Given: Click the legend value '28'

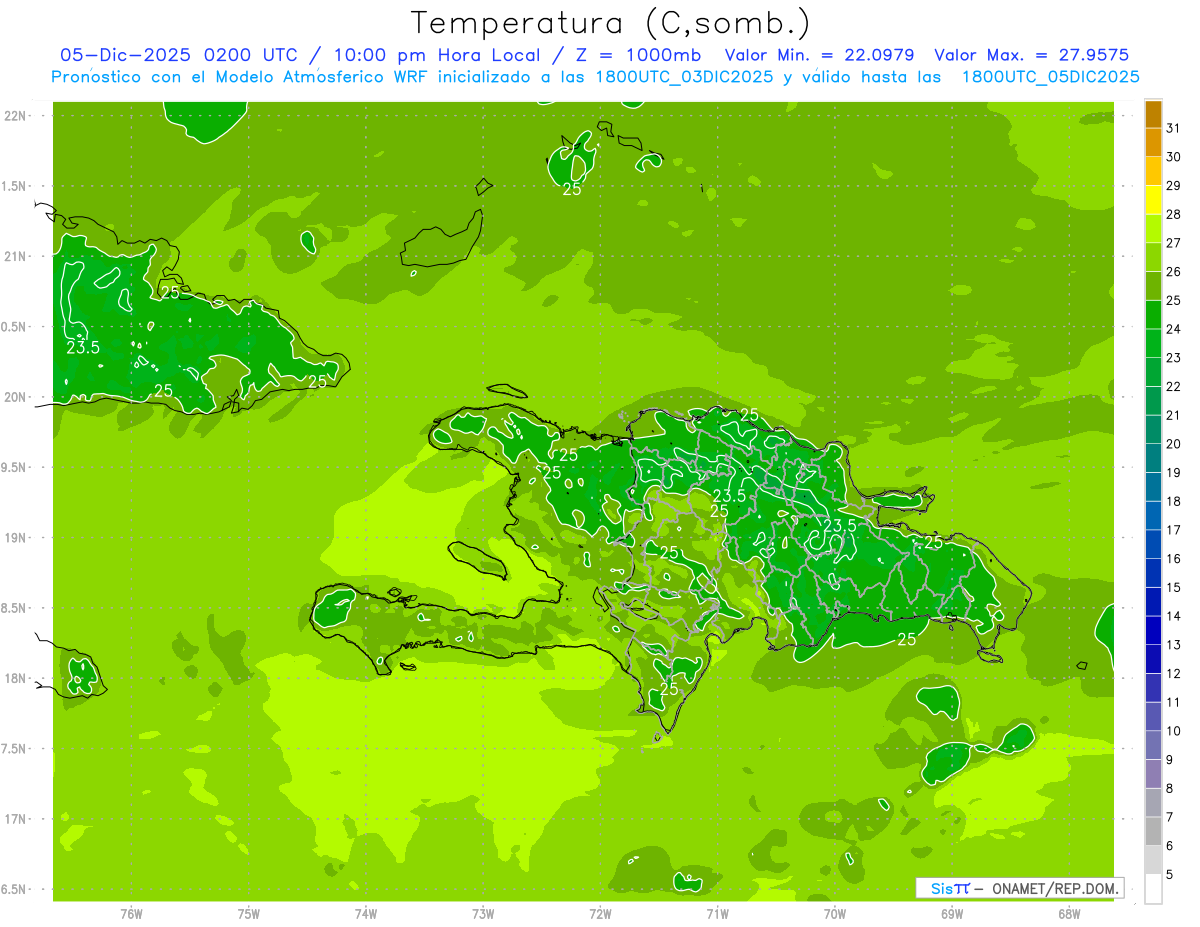Looking at the screenshot, I should [1174, 214].
